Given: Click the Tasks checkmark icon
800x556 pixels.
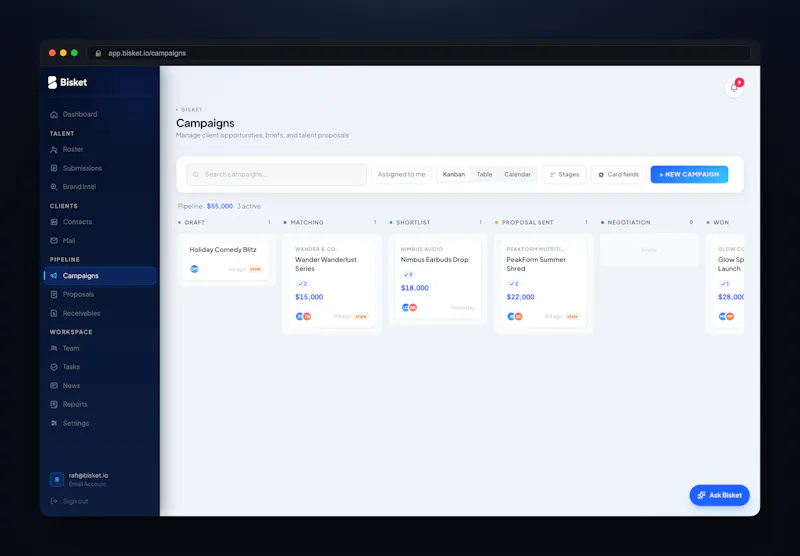Looking at the screenshot, I should click(54, 367).
